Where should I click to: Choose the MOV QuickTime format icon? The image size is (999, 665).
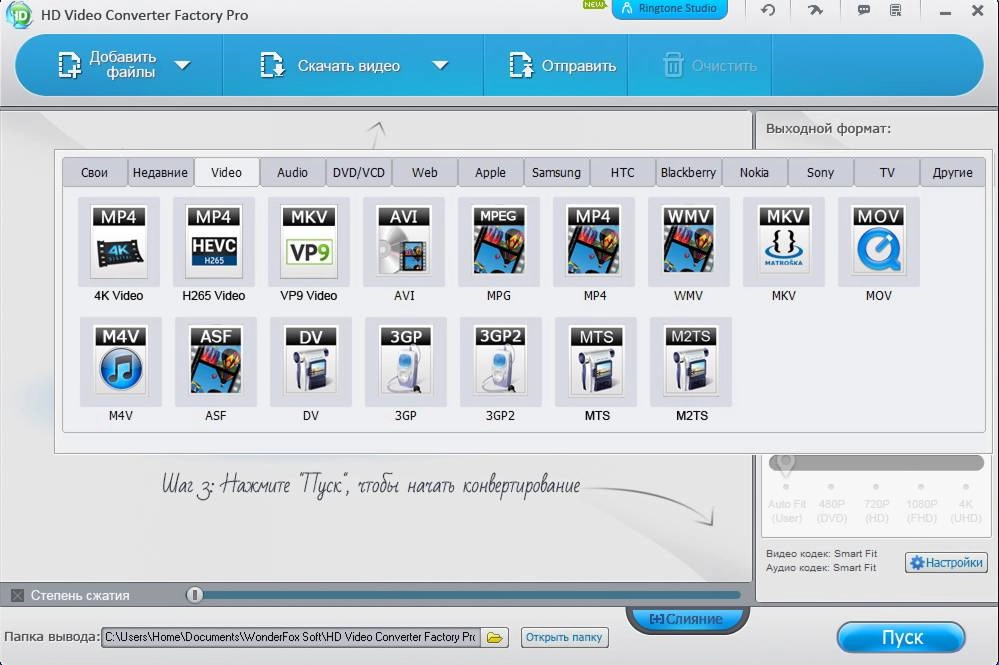[x=879, y=242]
